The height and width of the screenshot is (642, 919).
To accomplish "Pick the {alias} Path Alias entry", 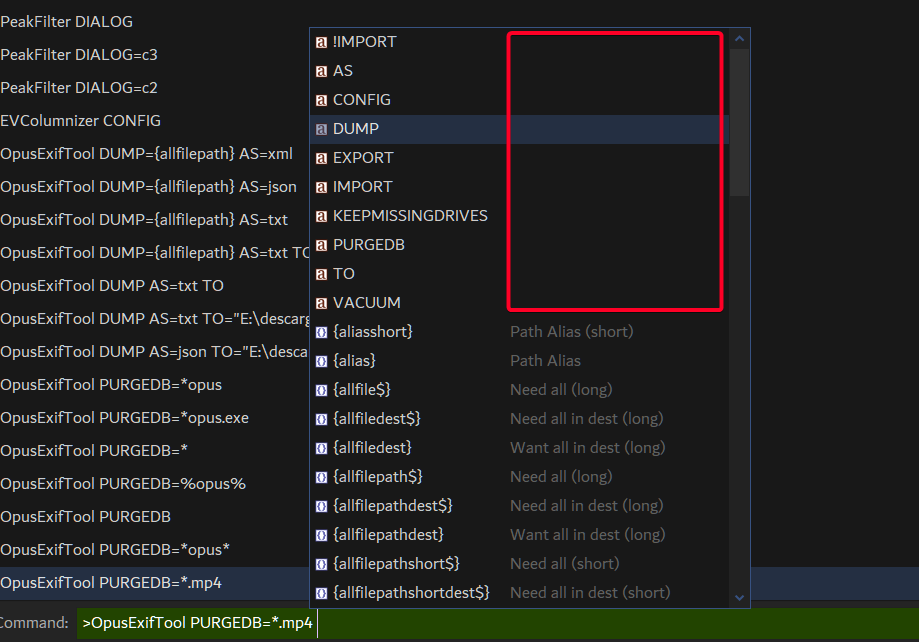I will click(x=354, y=361).
